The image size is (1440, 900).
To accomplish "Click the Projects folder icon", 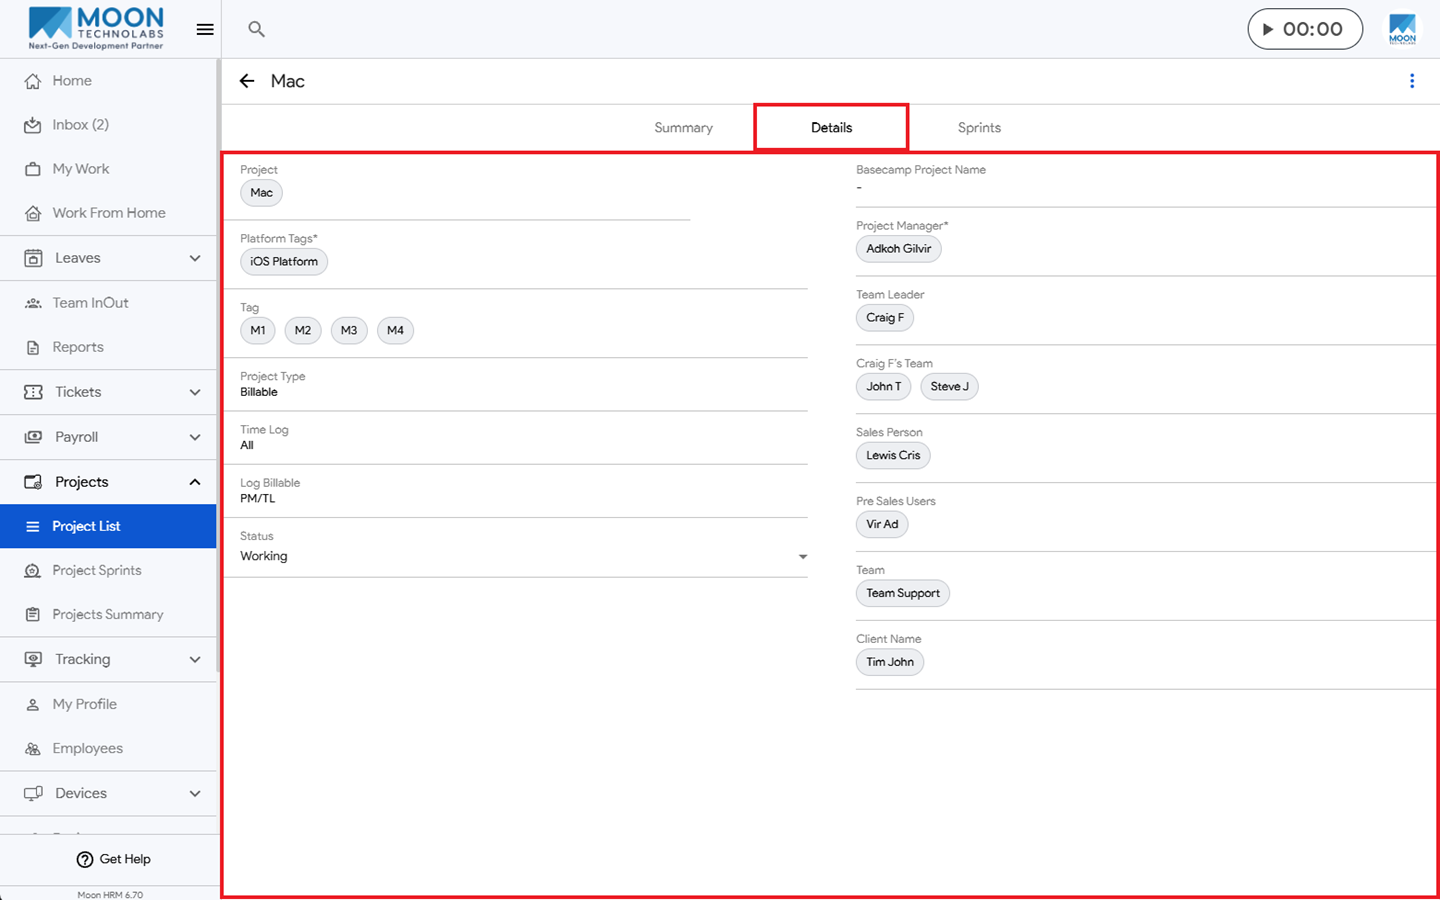I will coord(33,482).
